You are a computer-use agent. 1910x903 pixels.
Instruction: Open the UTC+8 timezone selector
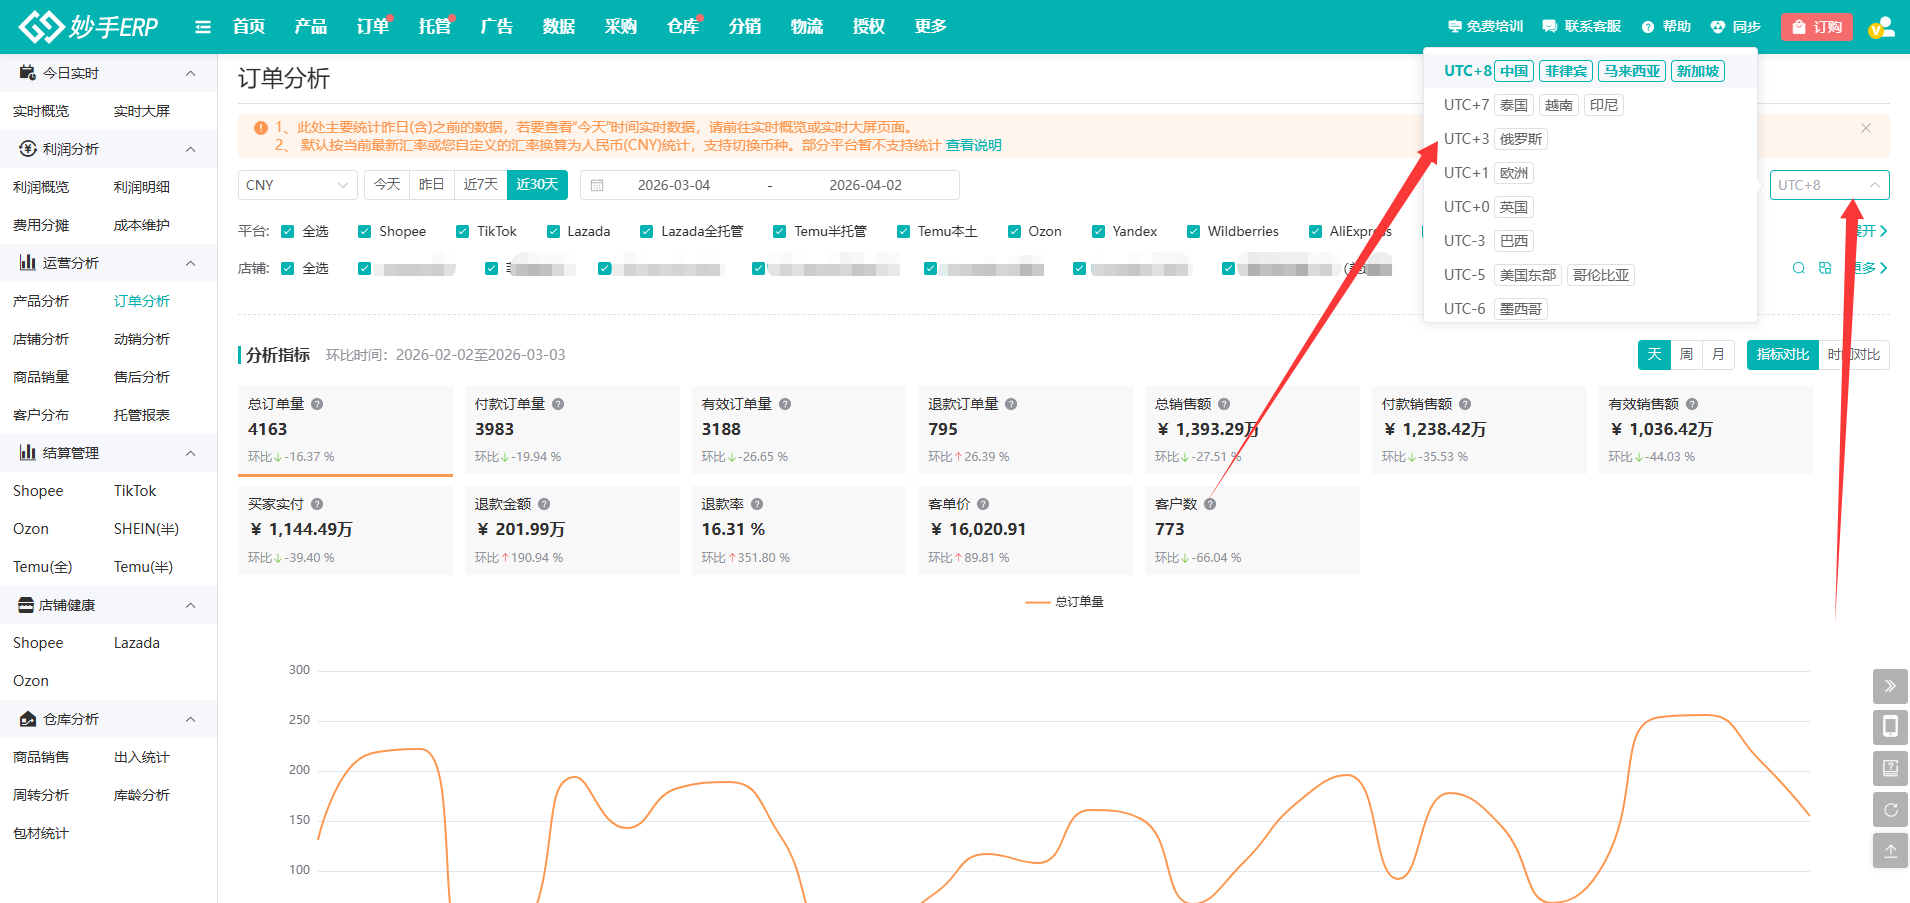(x=1828, y=185)
